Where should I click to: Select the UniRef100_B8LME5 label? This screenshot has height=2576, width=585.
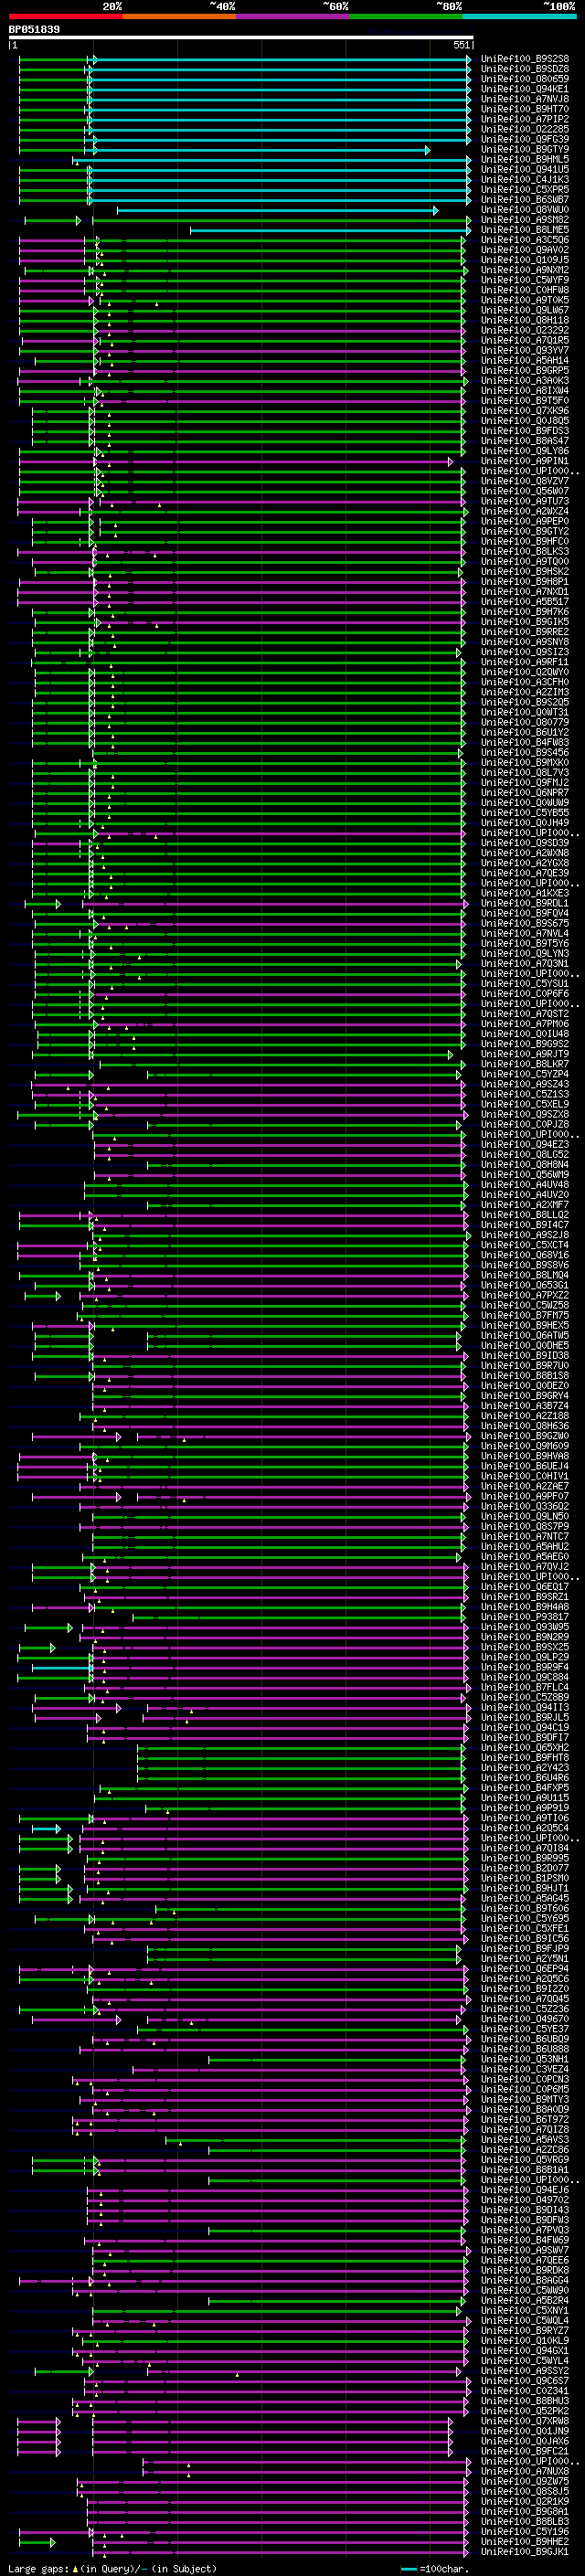point(525,230)
